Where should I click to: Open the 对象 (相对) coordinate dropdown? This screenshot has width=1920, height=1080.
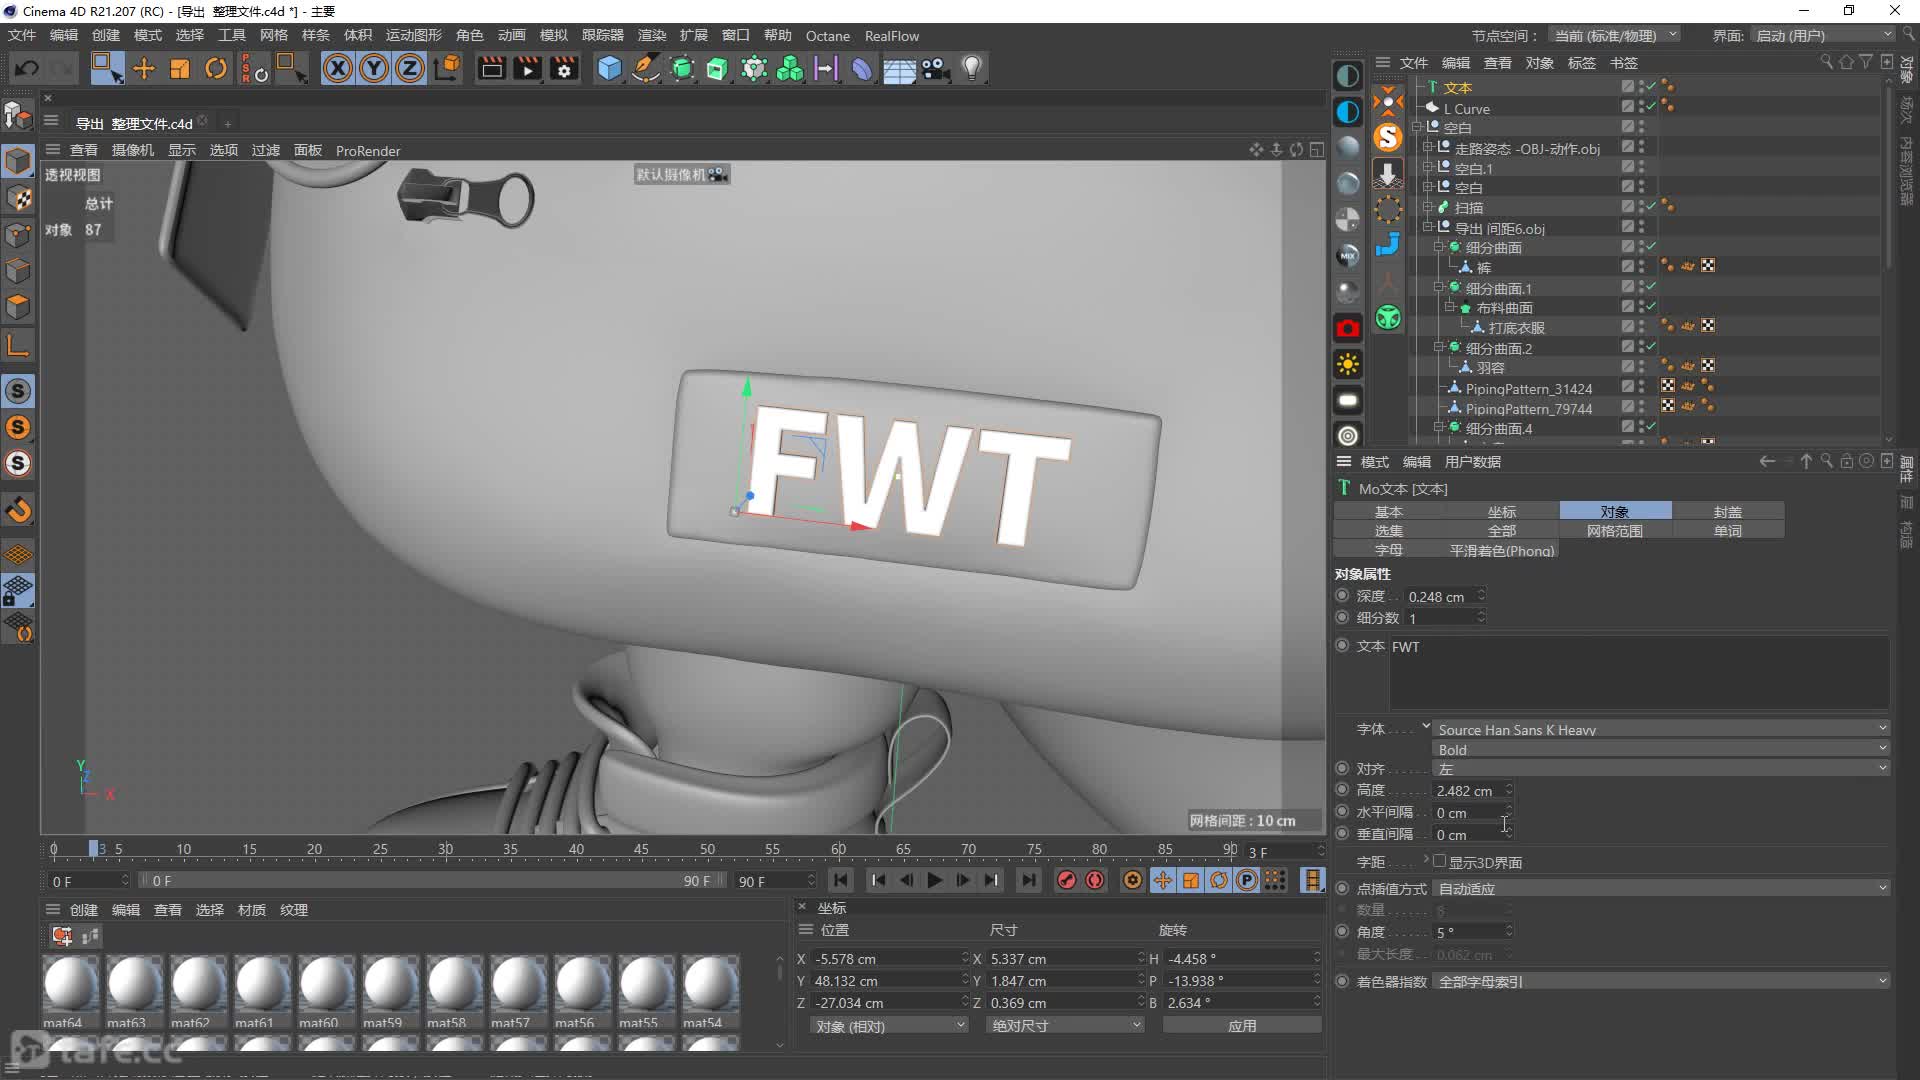pyautogui.click(x=888, y=1026)
